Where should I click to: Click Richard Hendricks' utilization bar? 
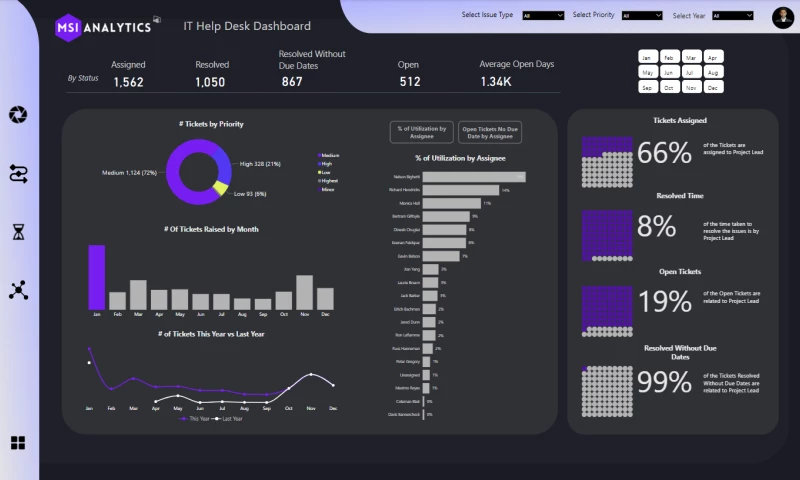(461, 190)
